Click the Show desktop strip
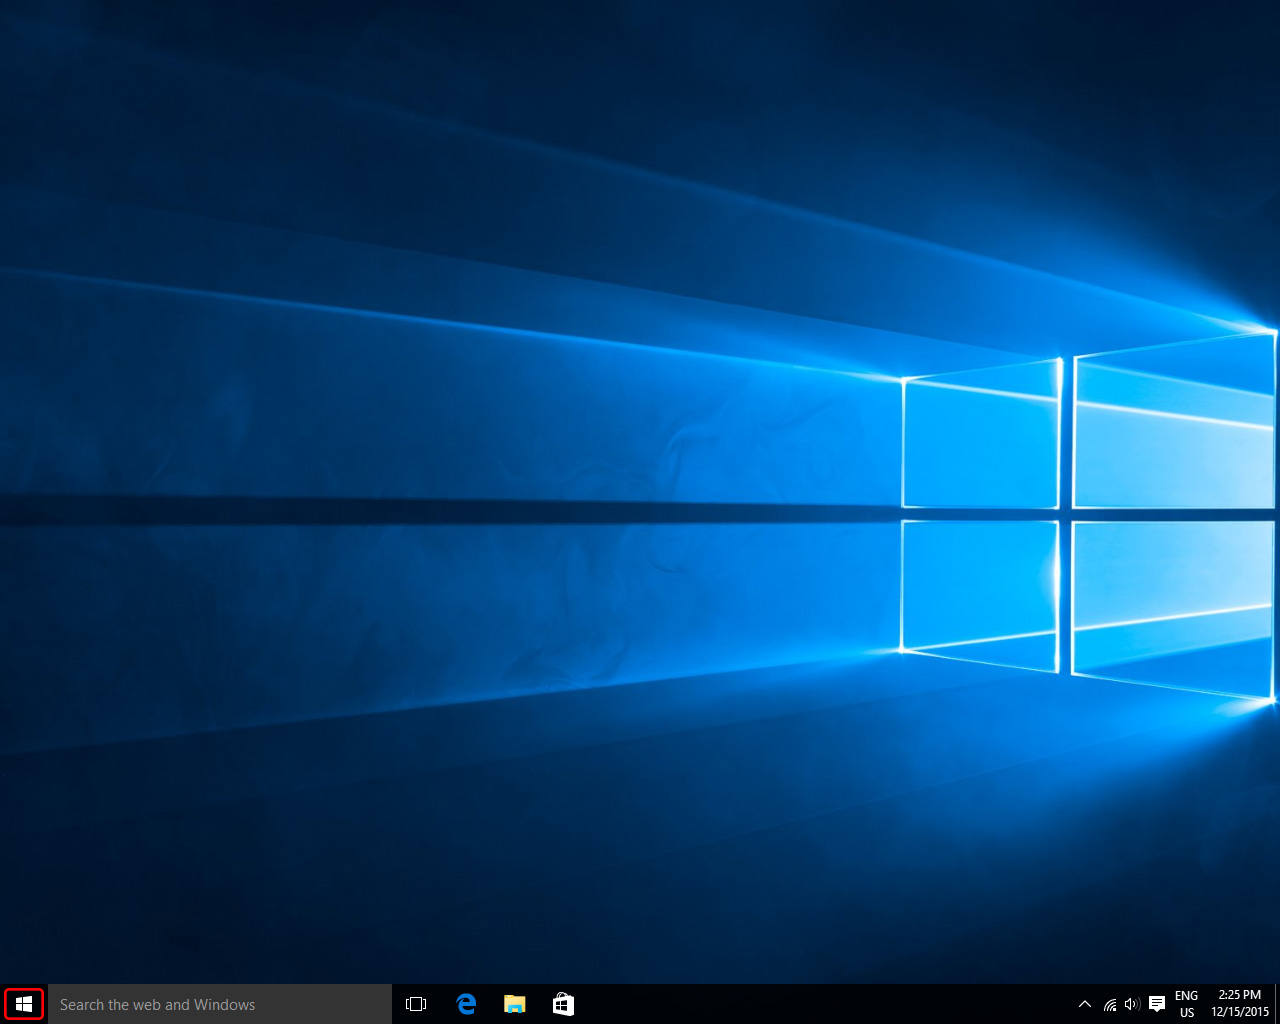 pos(1277,1004)
